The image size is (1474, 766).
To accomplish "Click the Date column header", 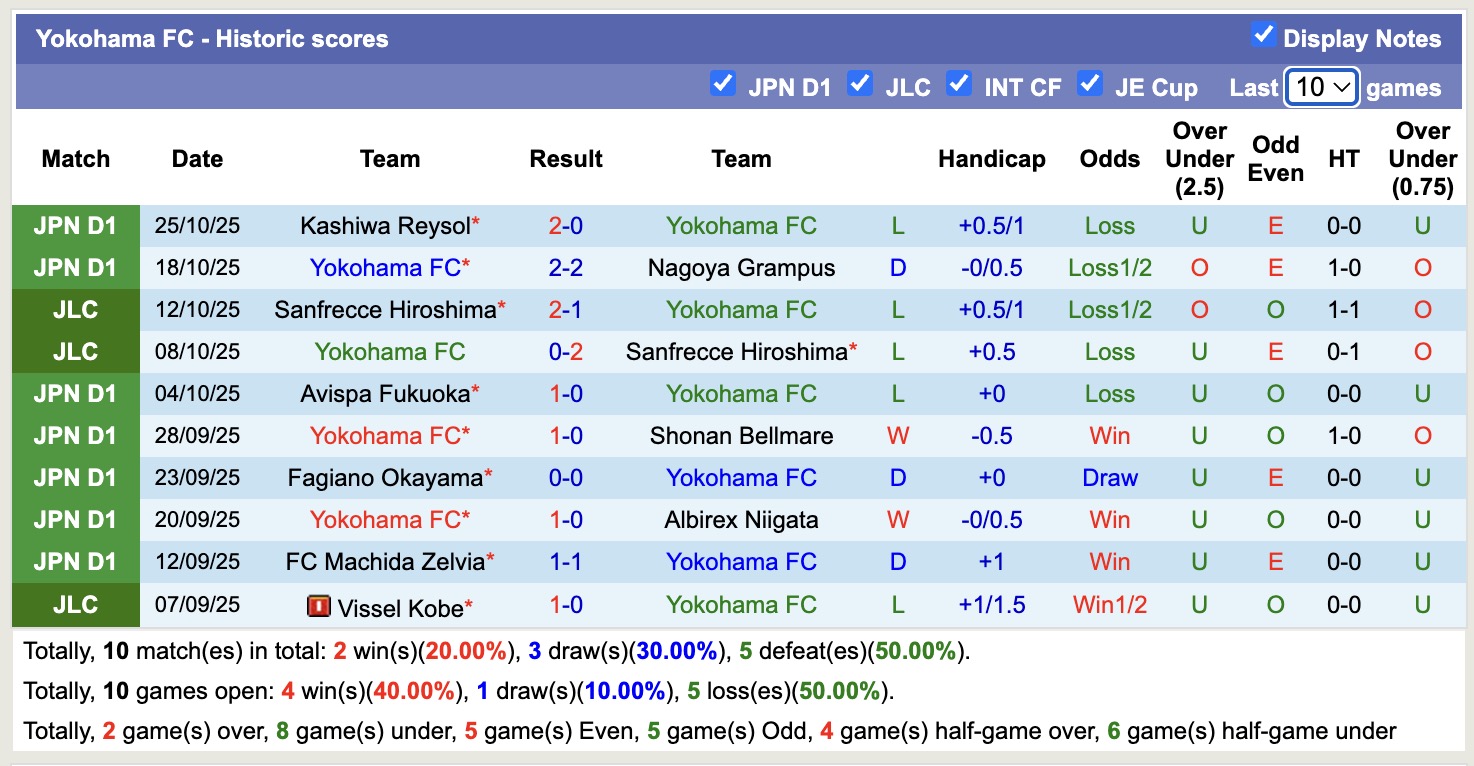I will pos(196,158).
